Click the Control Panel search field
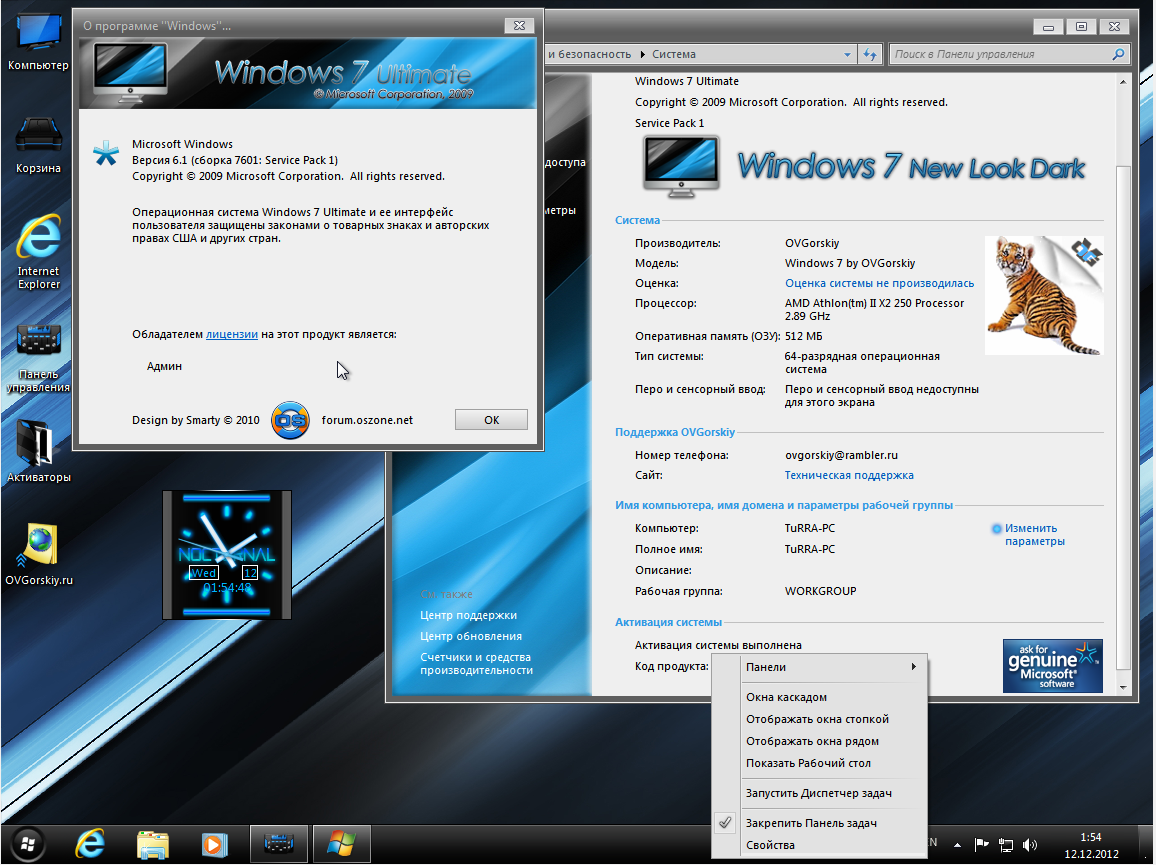The image size is (1156, 865). pos(1000,55)
